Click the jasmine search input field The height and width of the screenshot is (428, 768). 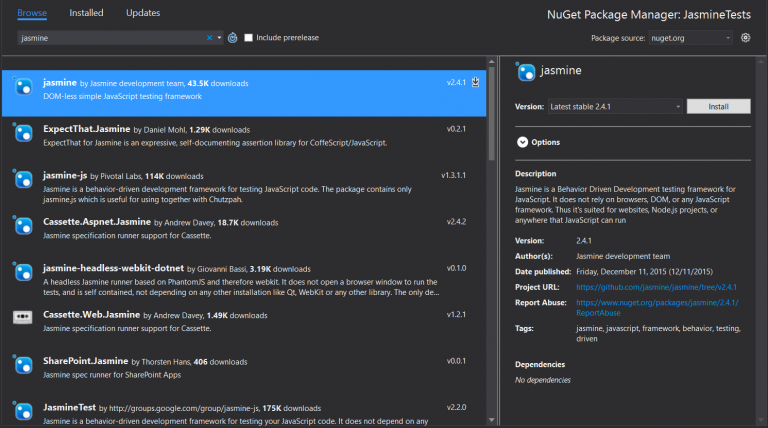pyautogui.click(x=112, y=38)
